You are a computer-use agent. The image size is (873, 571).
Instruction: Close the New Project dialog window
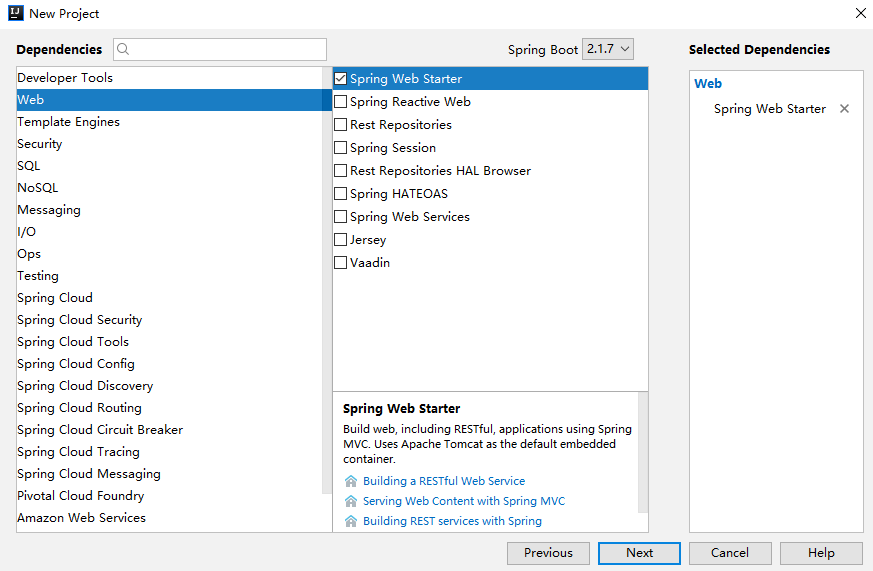tap(860, 13)
